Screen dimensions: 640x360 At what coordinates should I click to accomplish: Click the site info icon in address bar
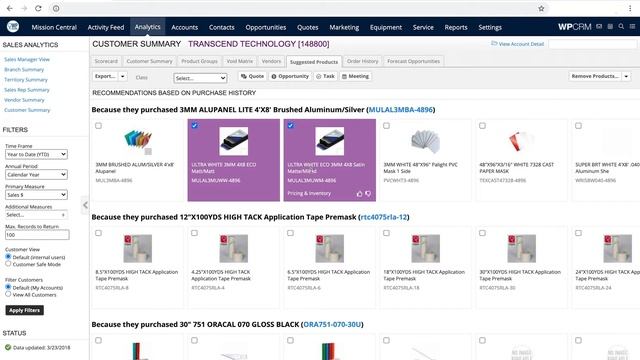coord(56,8)
